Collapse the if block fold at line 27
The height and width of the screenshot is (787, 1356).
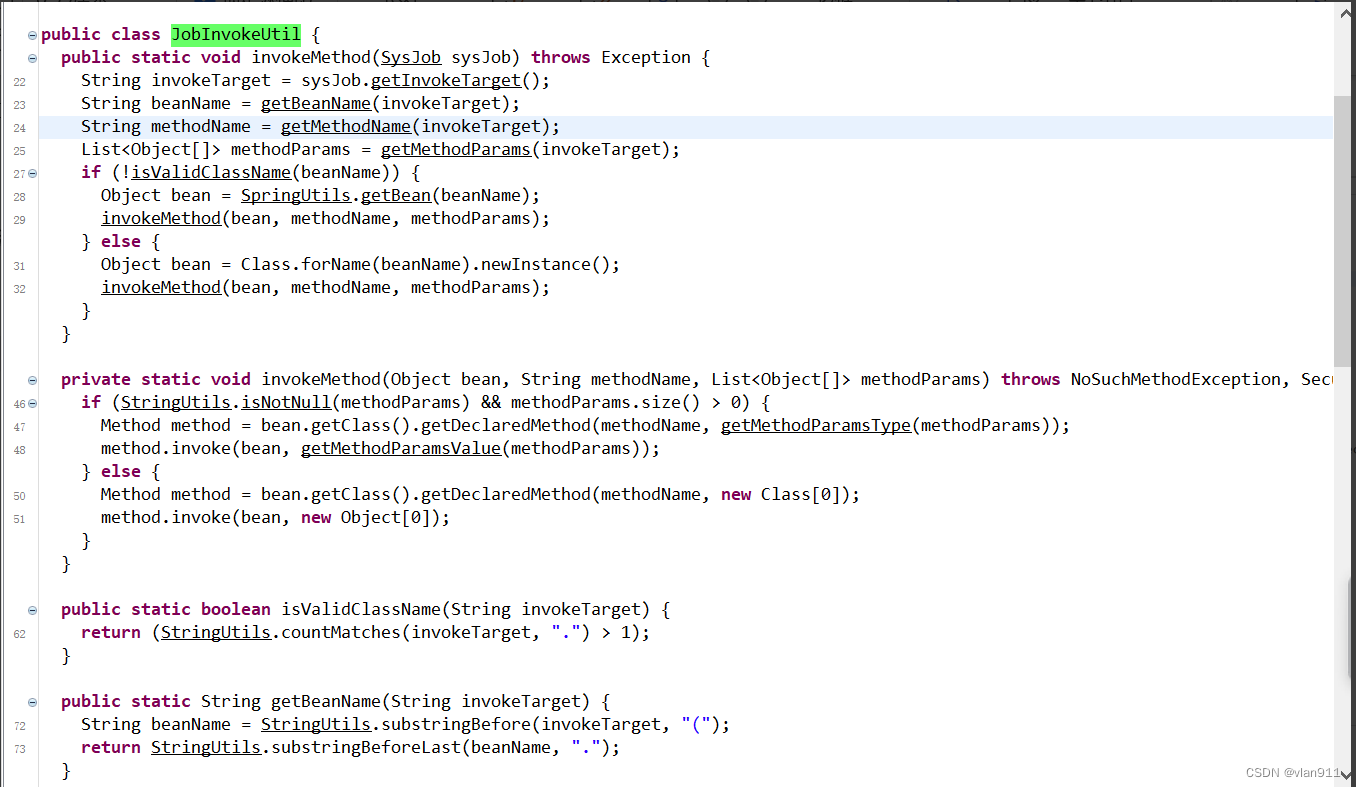[31, 172]
